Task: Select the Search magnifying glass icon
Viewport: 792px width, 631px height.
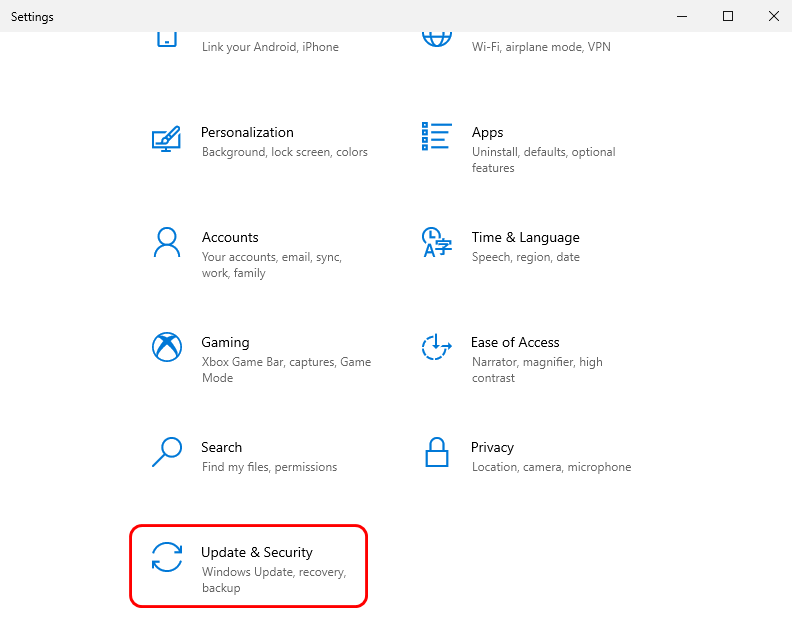Action: 167,452
